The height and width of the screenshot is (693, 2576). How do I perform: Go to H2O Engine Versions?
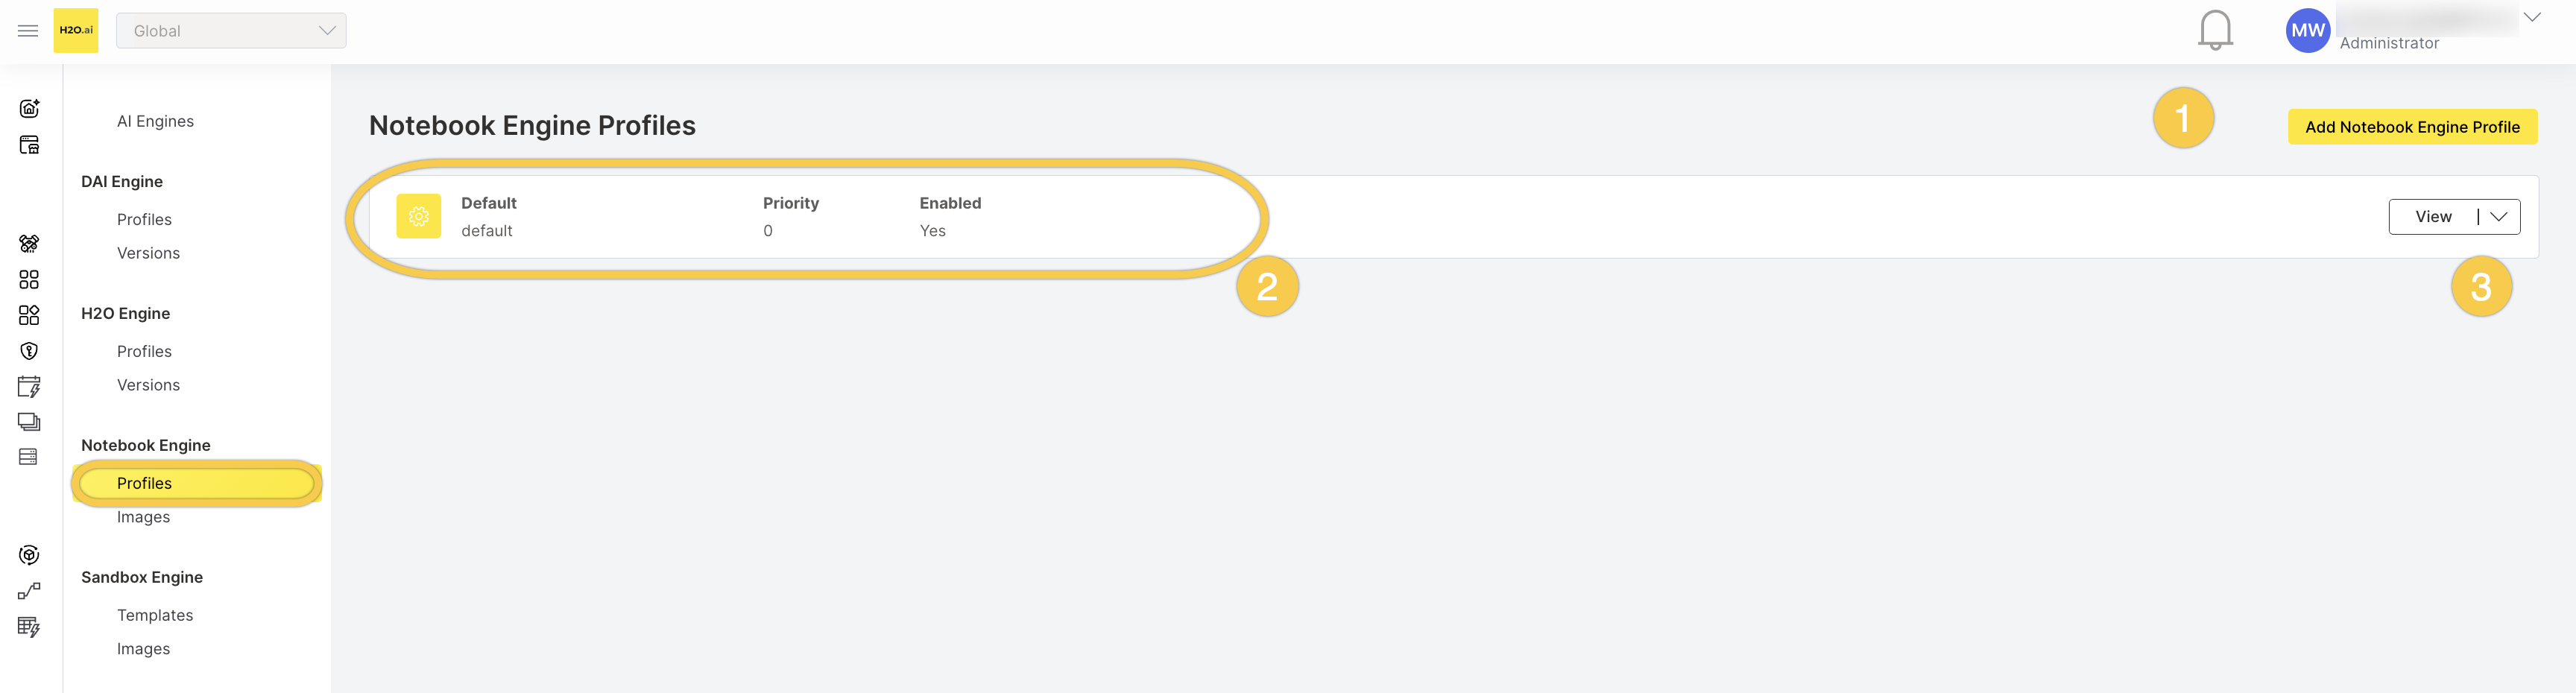click(148, 385)
